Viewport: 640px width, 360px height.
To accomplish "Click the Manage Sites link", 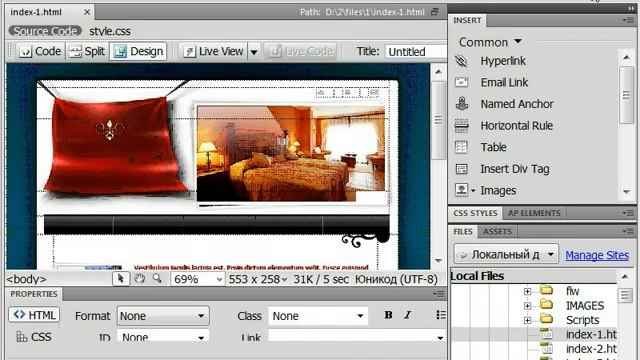I will [x=597, y=255].
